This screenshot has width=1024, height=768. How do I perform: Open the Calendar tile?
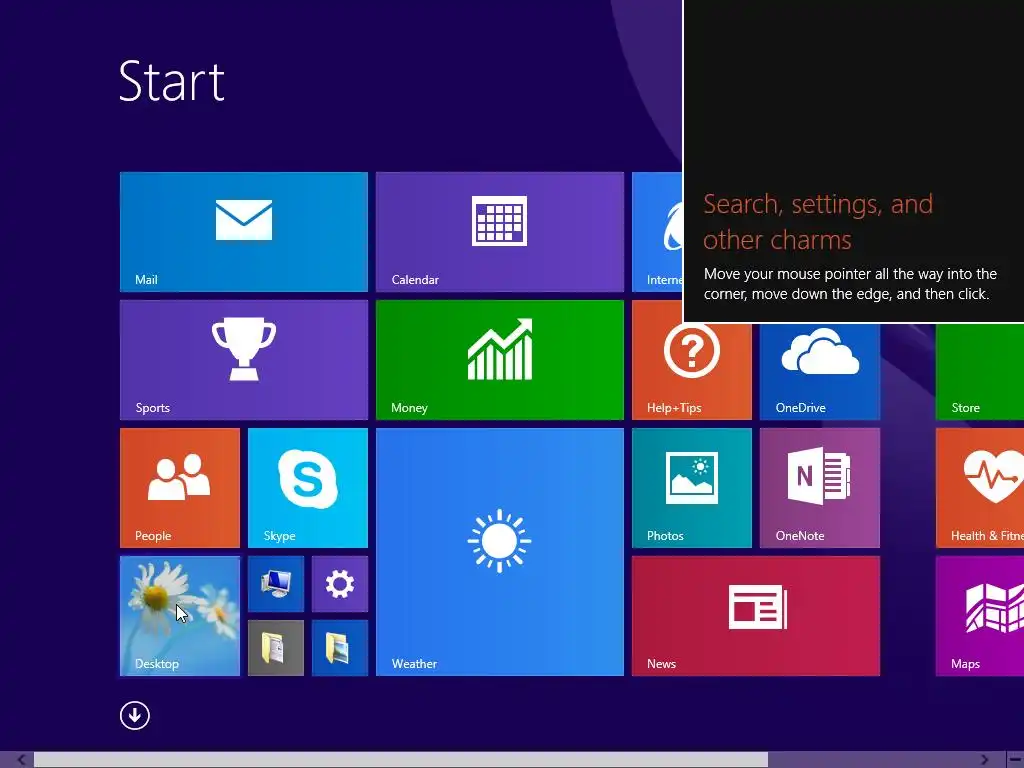pyautogui.click(x=500, y=232)
